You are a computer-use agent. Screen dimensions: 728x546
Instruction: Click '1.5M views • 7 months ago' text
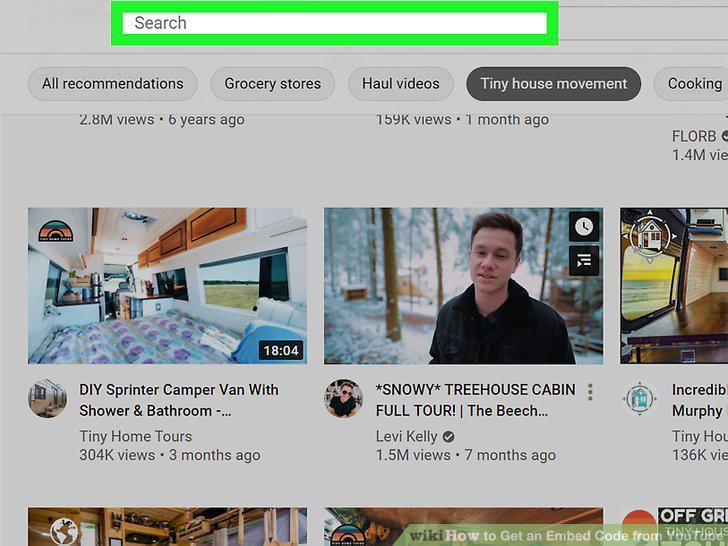click(466, 455)
